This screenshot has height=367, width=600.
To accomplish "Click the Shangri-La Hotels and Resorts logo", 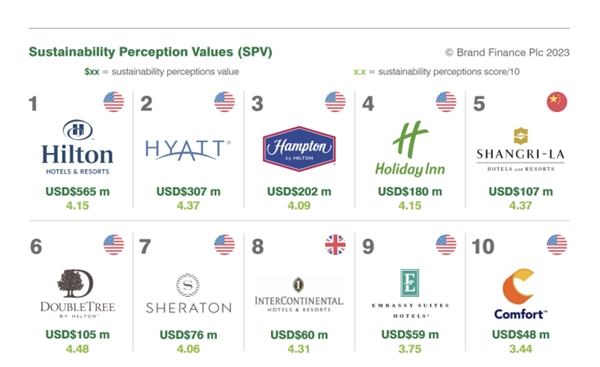I will 520,149.
